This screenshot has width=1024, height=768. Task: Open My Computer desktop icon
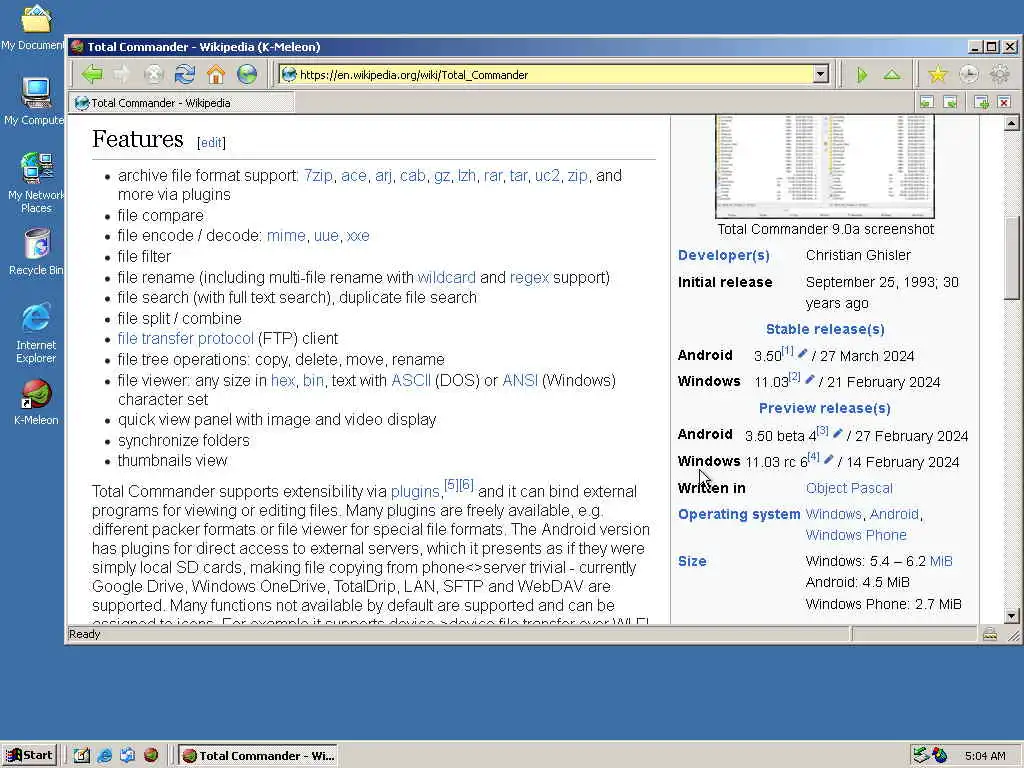click(36, 101)
